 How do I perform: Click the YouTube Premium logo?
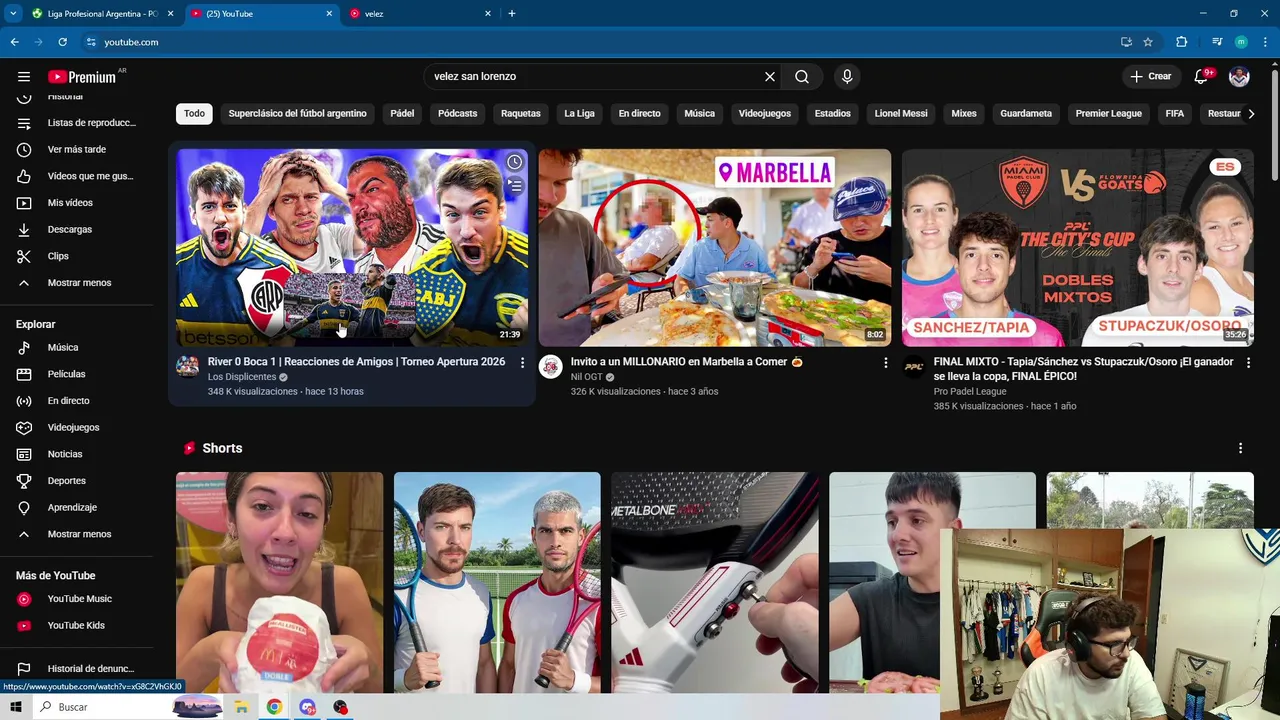coord(82,77)
